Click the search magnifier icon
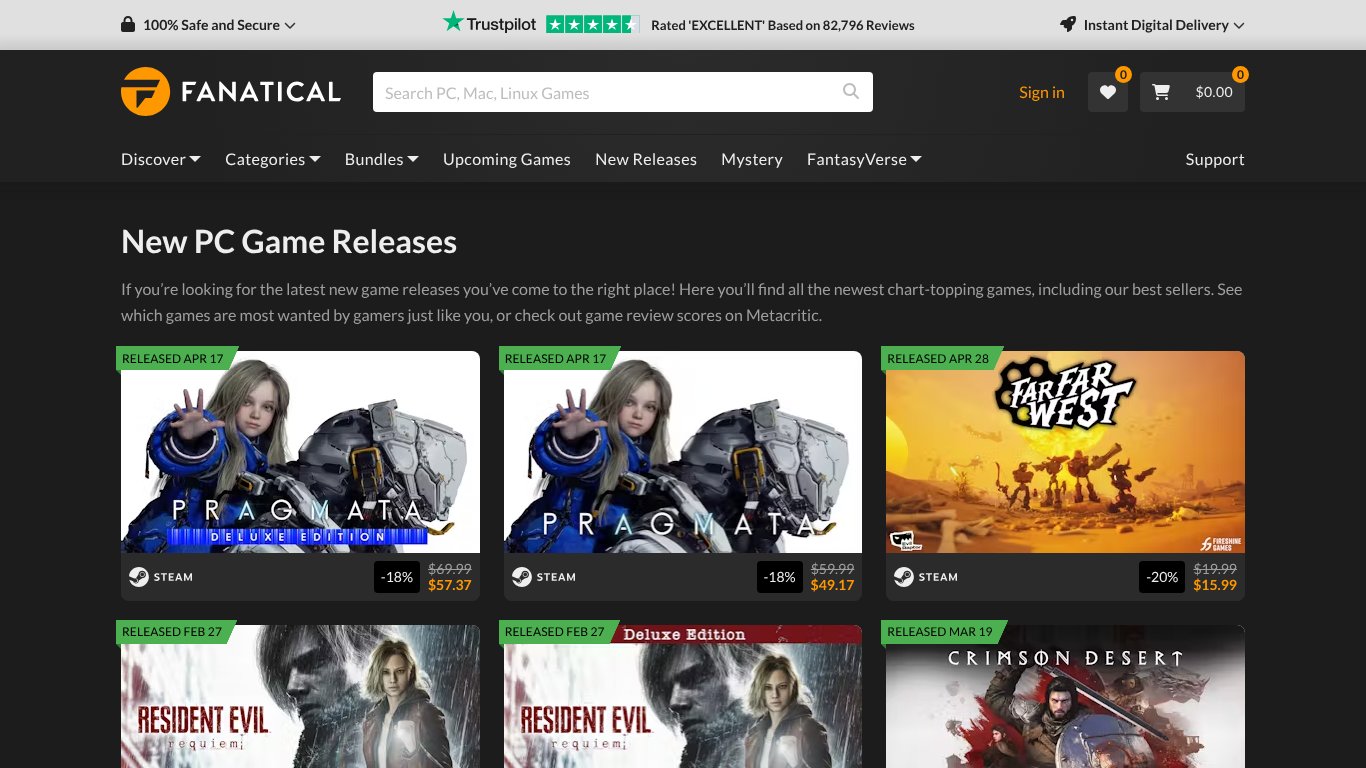1366x768 pixels. click(x=851, y=92)
